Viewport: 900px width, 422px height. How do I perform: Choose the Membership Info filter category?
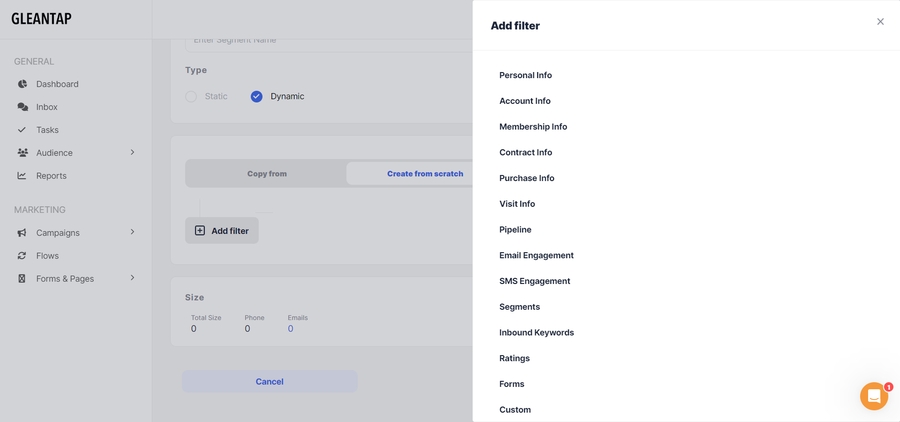tap(533, 127)
